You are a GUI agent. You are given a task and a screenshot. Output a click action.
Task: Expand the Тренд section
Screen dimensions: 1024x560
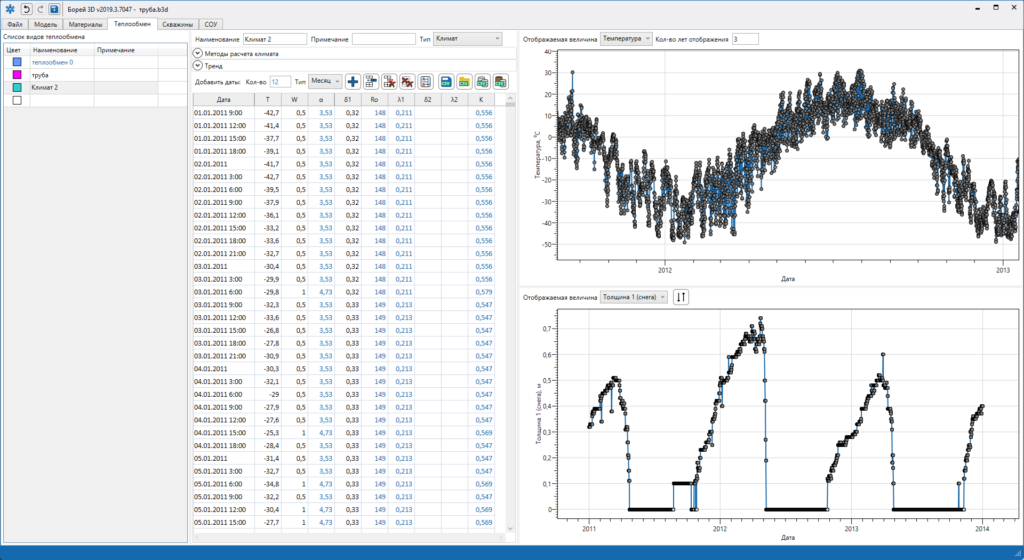click(x=197, y=65)
